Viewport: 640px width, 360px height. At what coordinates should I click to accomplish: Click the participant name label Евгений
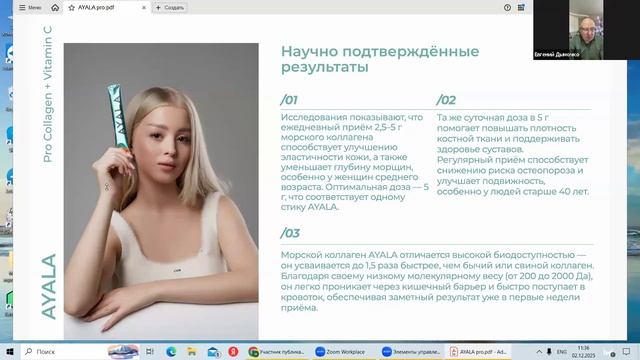[557, 54]
